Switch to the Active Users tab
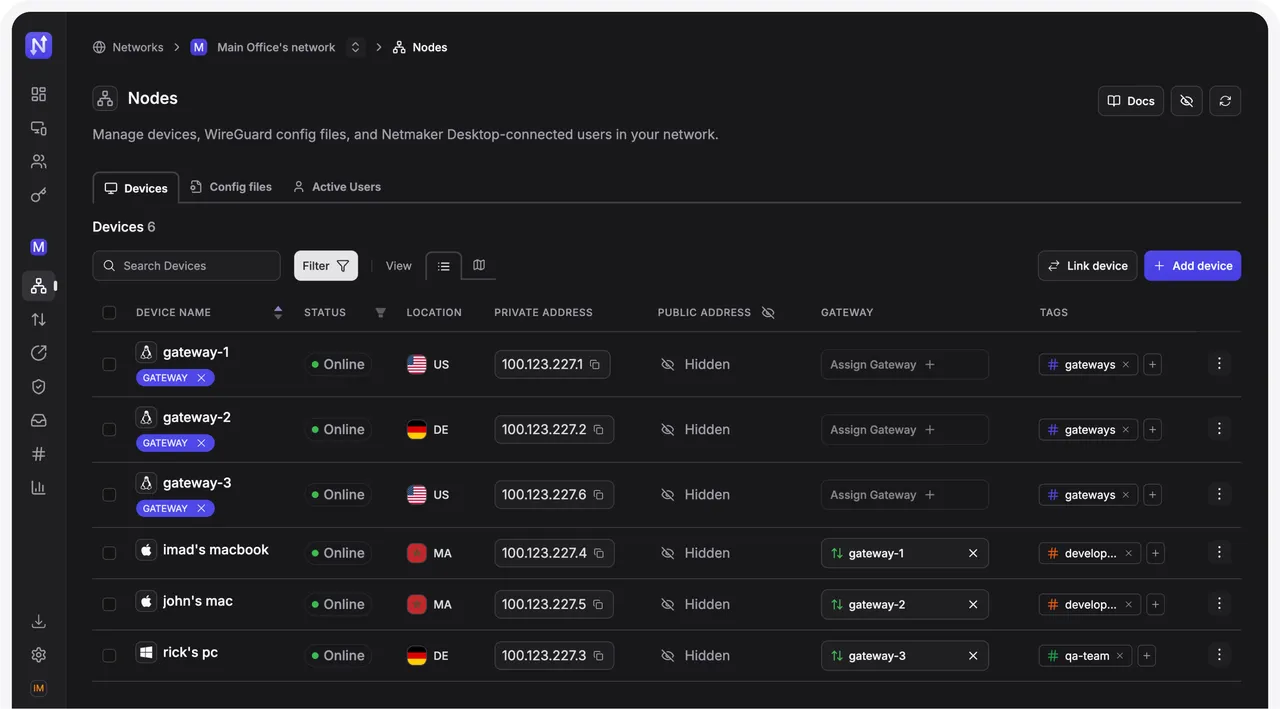This screenshot has width=1280, height=709. [x=337, y=187]
